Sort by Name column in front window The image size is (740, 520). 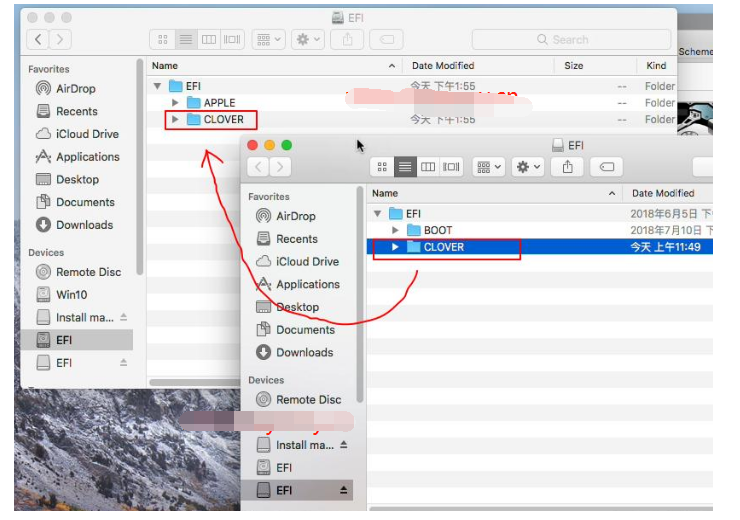[494, 193]
